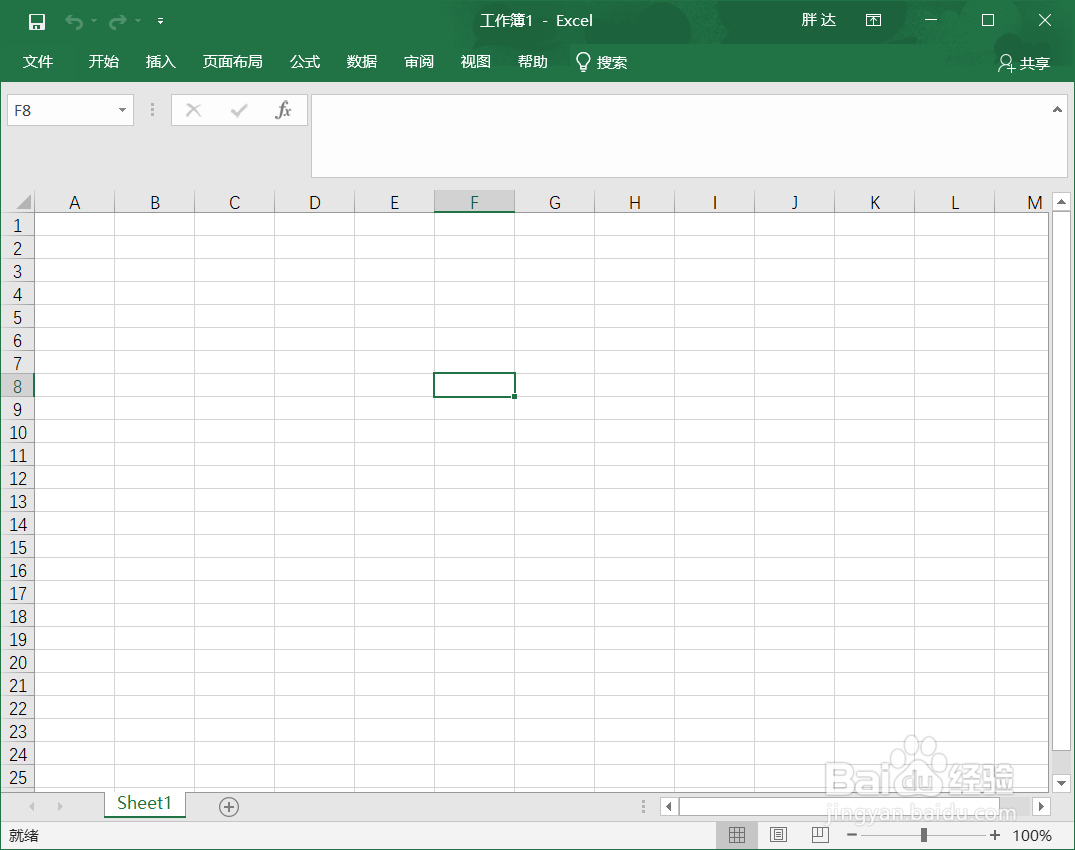Click the horizontal scrollbar right arrow
Viewport: 1075px width, 850px height.
click(1041, 806)
